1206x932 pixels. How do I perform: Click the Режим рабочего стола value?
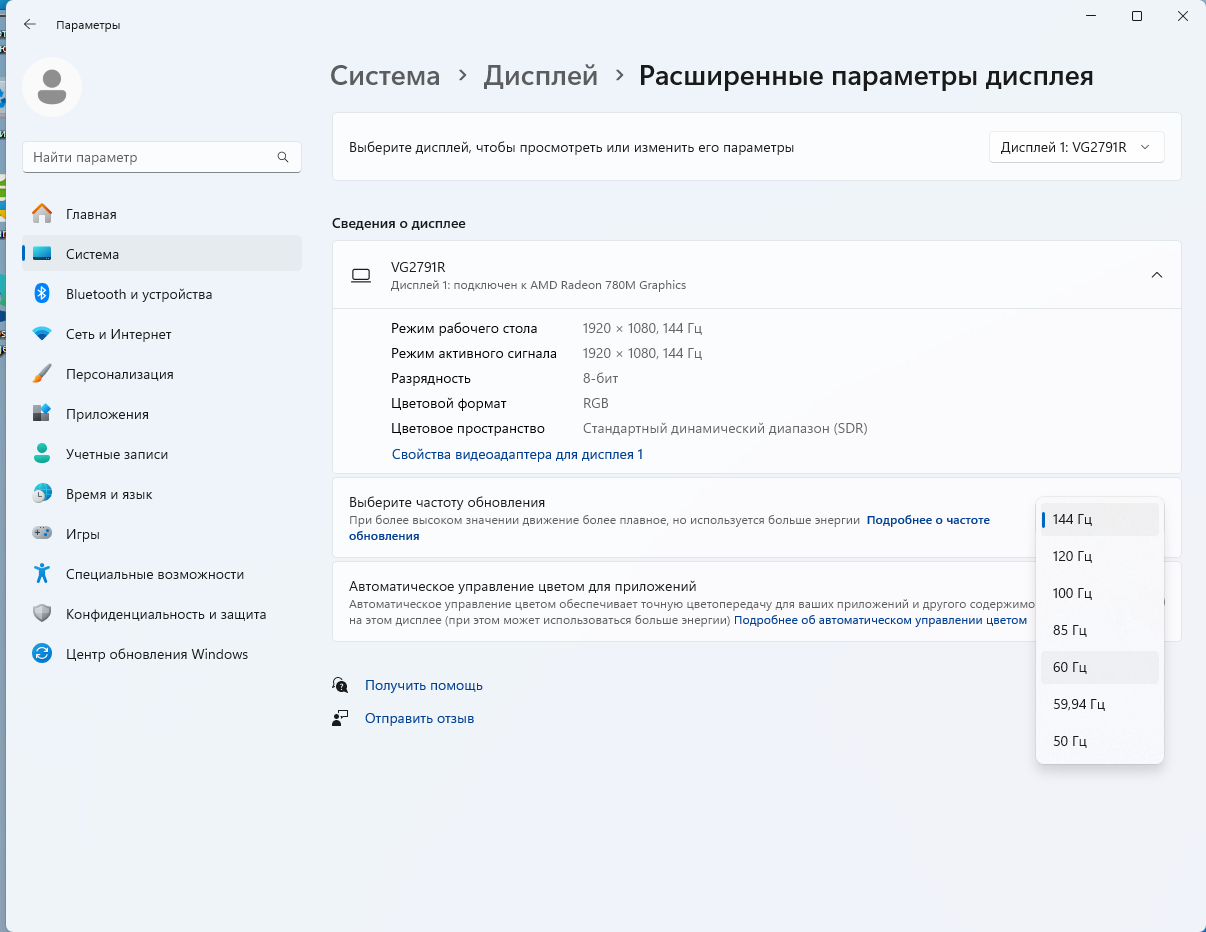pos(642,328)
